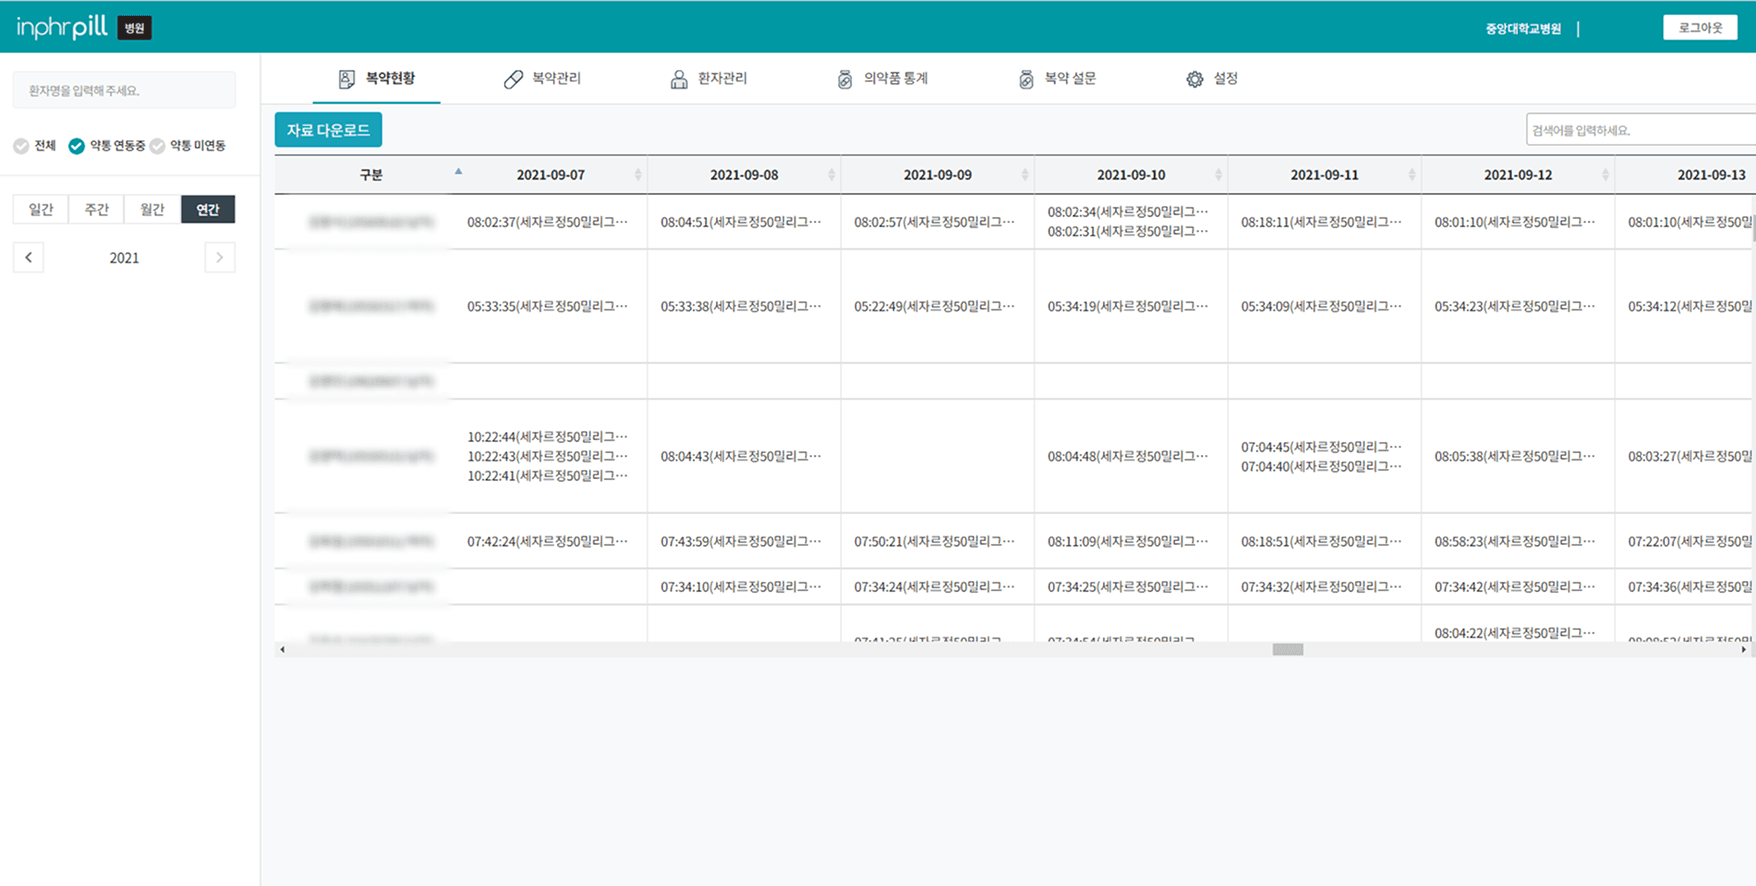Click the patient name search field

124,90
